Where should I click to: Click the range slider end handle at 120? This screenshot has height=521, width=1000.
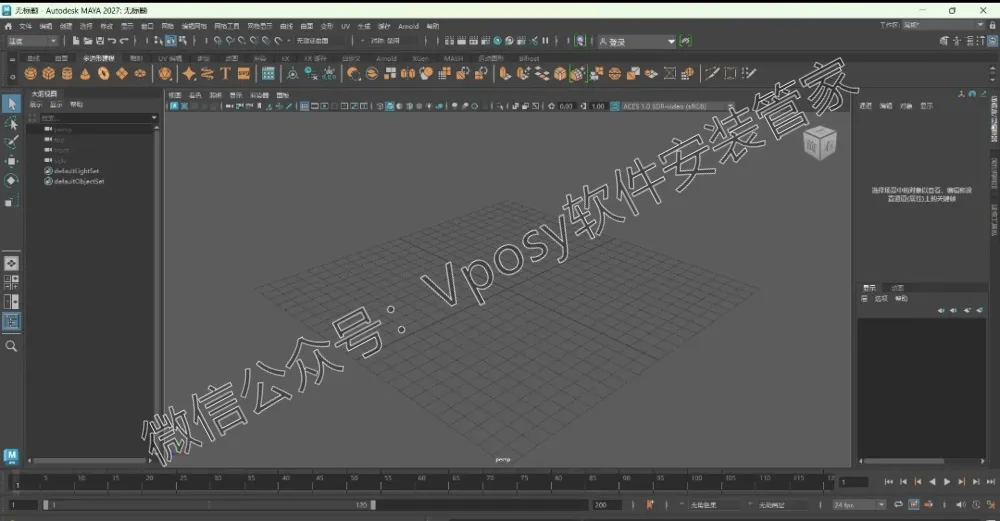pyautogui.click(x=373, y=504)
